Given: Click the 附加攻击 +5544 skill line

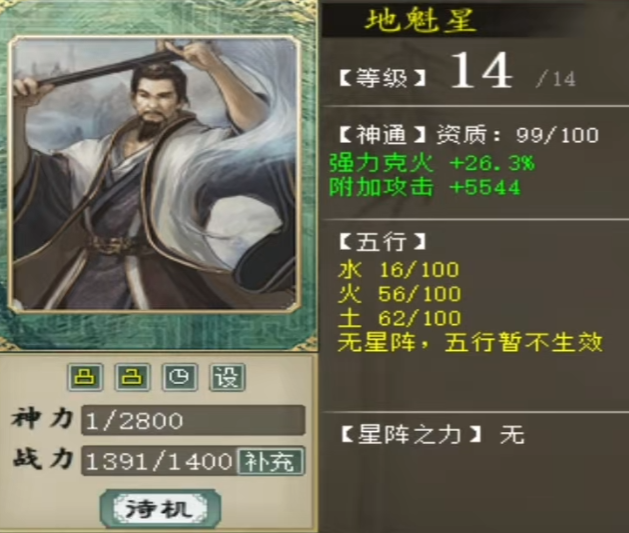Looking at the screenshot, I should pyautogui.click(x=425, y=187).
